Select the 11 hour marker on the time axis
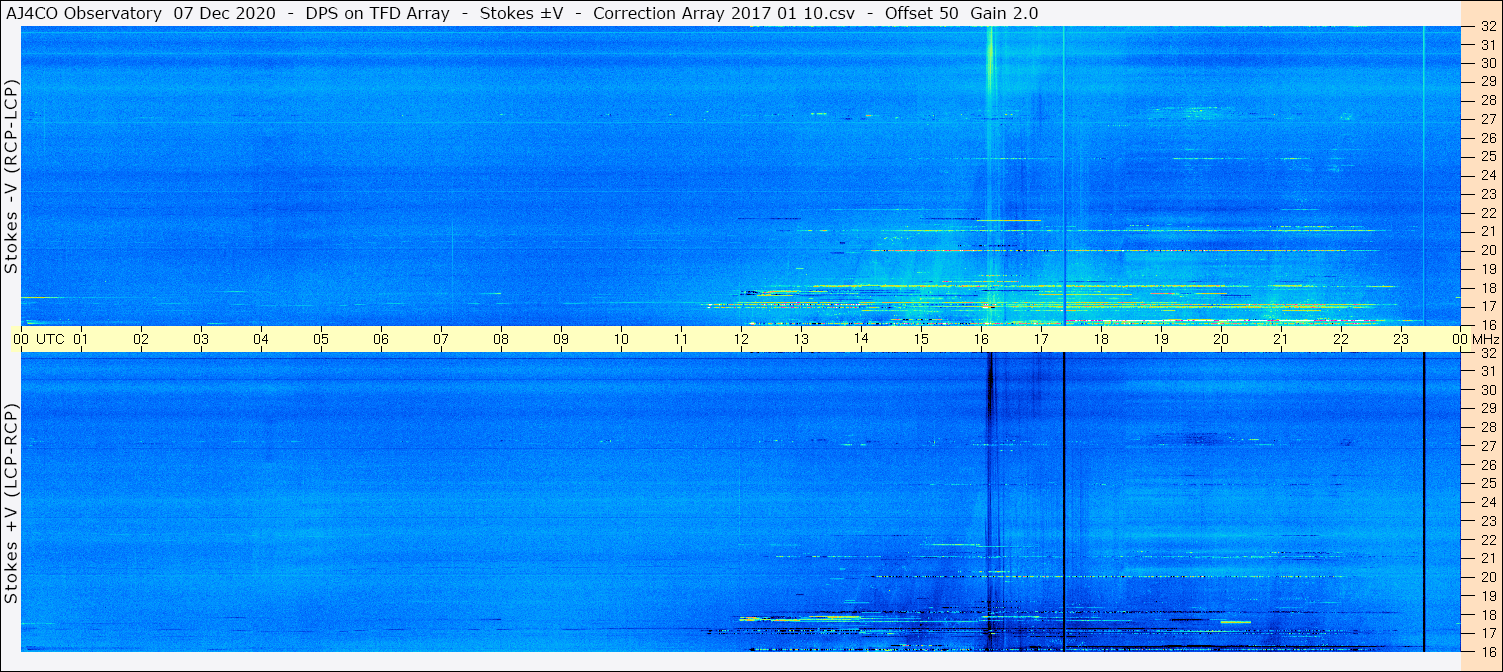 tap(681, 339)
